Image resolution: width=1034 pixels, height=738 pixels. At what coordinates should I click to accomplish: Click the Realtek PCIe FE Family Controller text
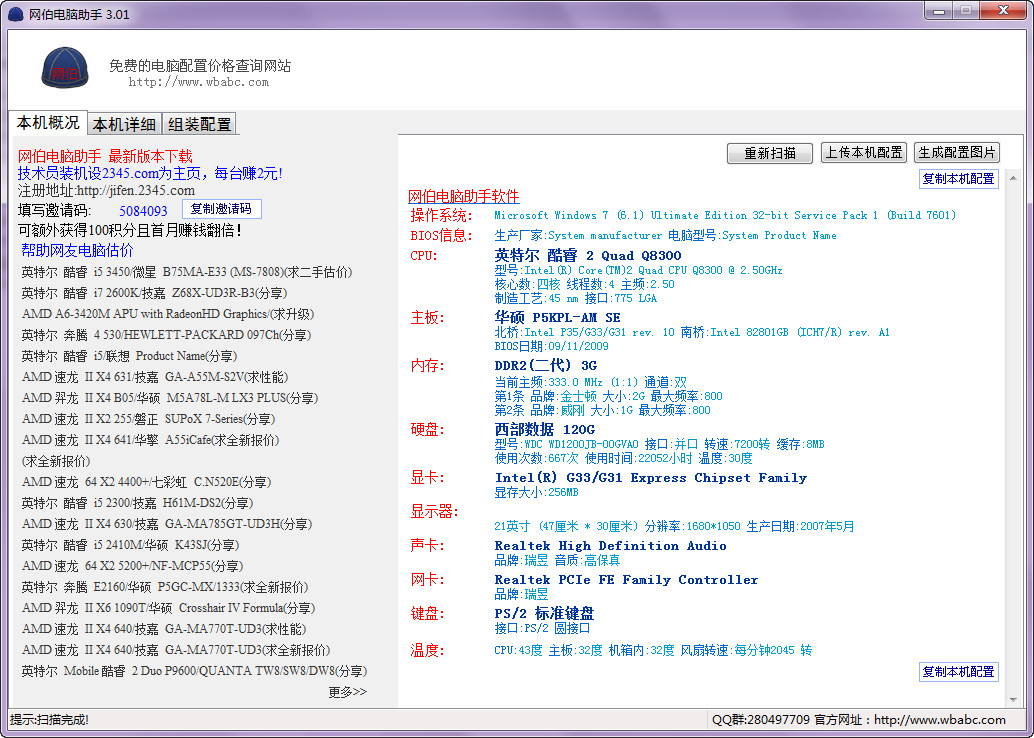click(x=626, y=580)
